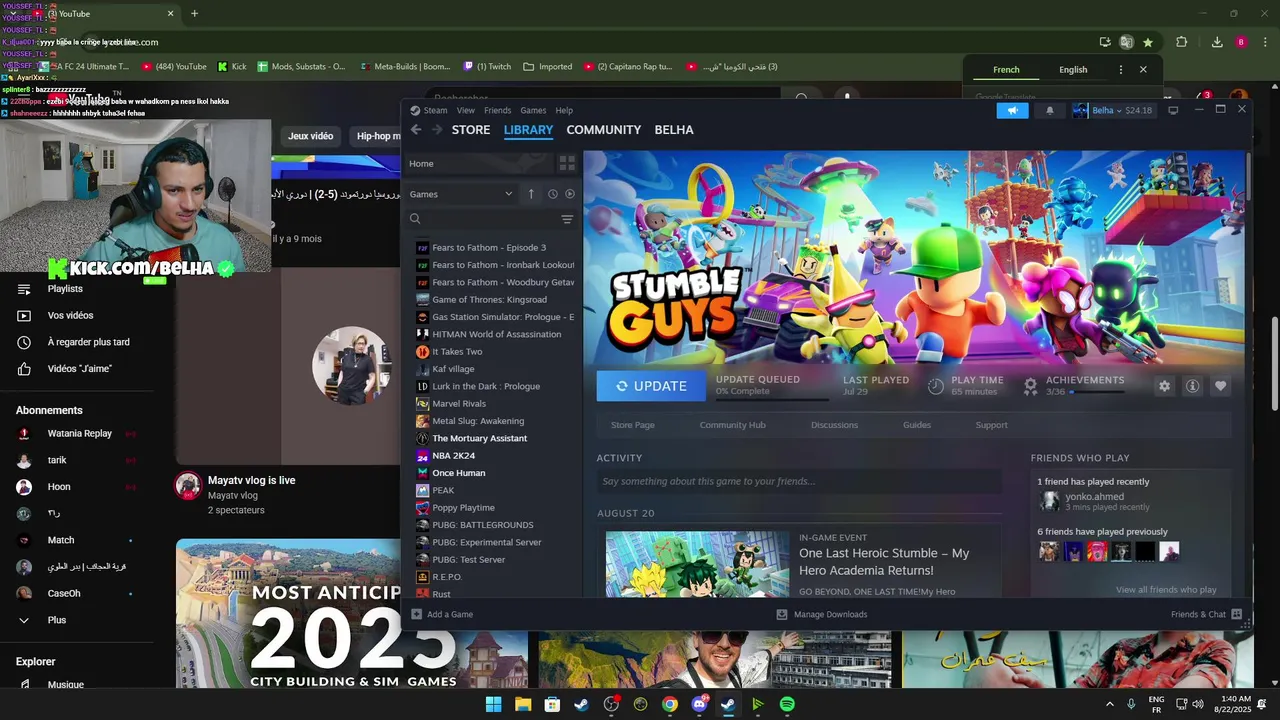Open translate options three-dot menu
The height and width of the screenshot is (720, 1280).
coord(1120,70)
